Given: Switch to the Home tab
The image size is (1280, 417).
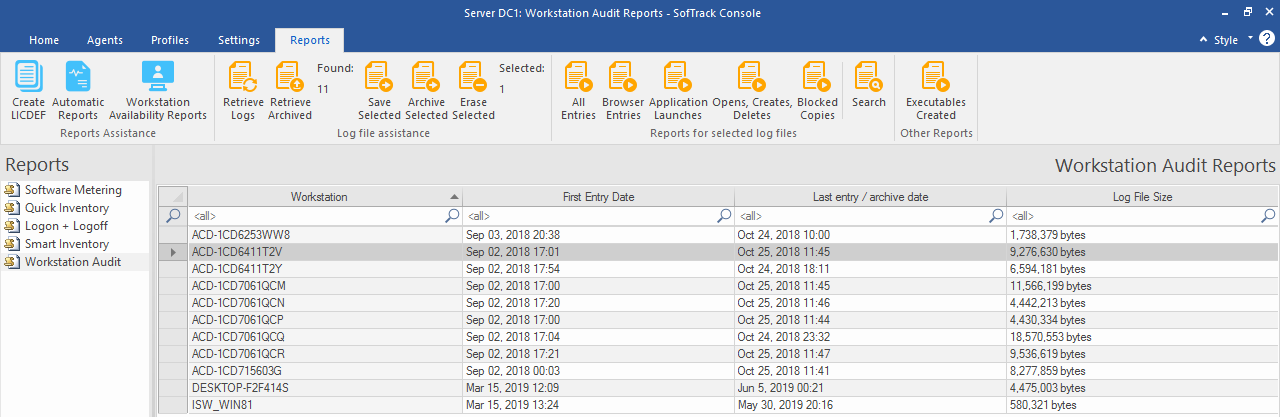Looking at the screenshot, I should click(x=44, y=40).
